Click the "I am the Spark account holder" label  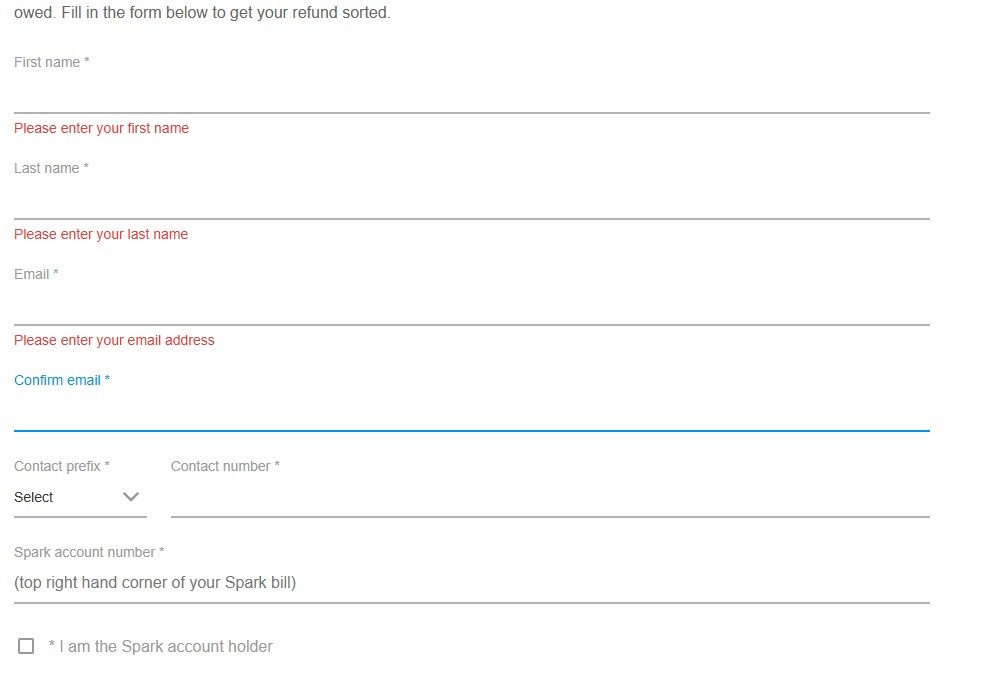(x=165, y=647)
